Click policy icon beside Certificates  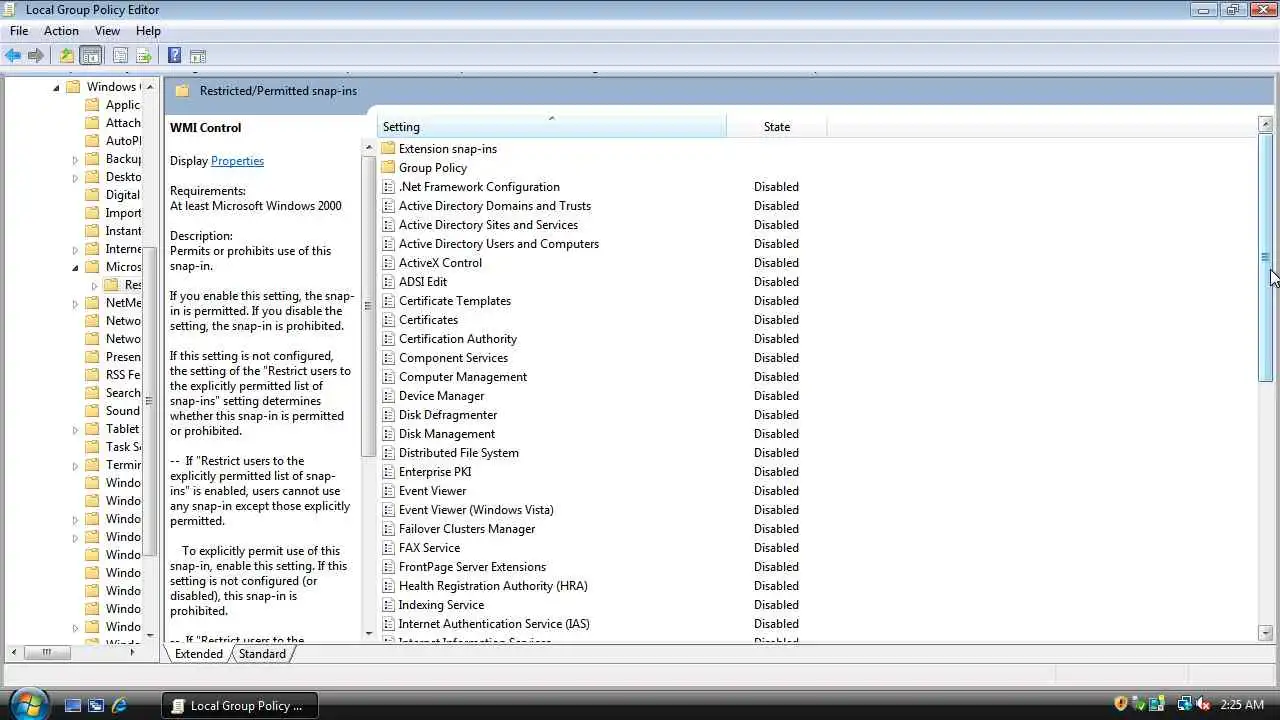(x=389, y=320)
